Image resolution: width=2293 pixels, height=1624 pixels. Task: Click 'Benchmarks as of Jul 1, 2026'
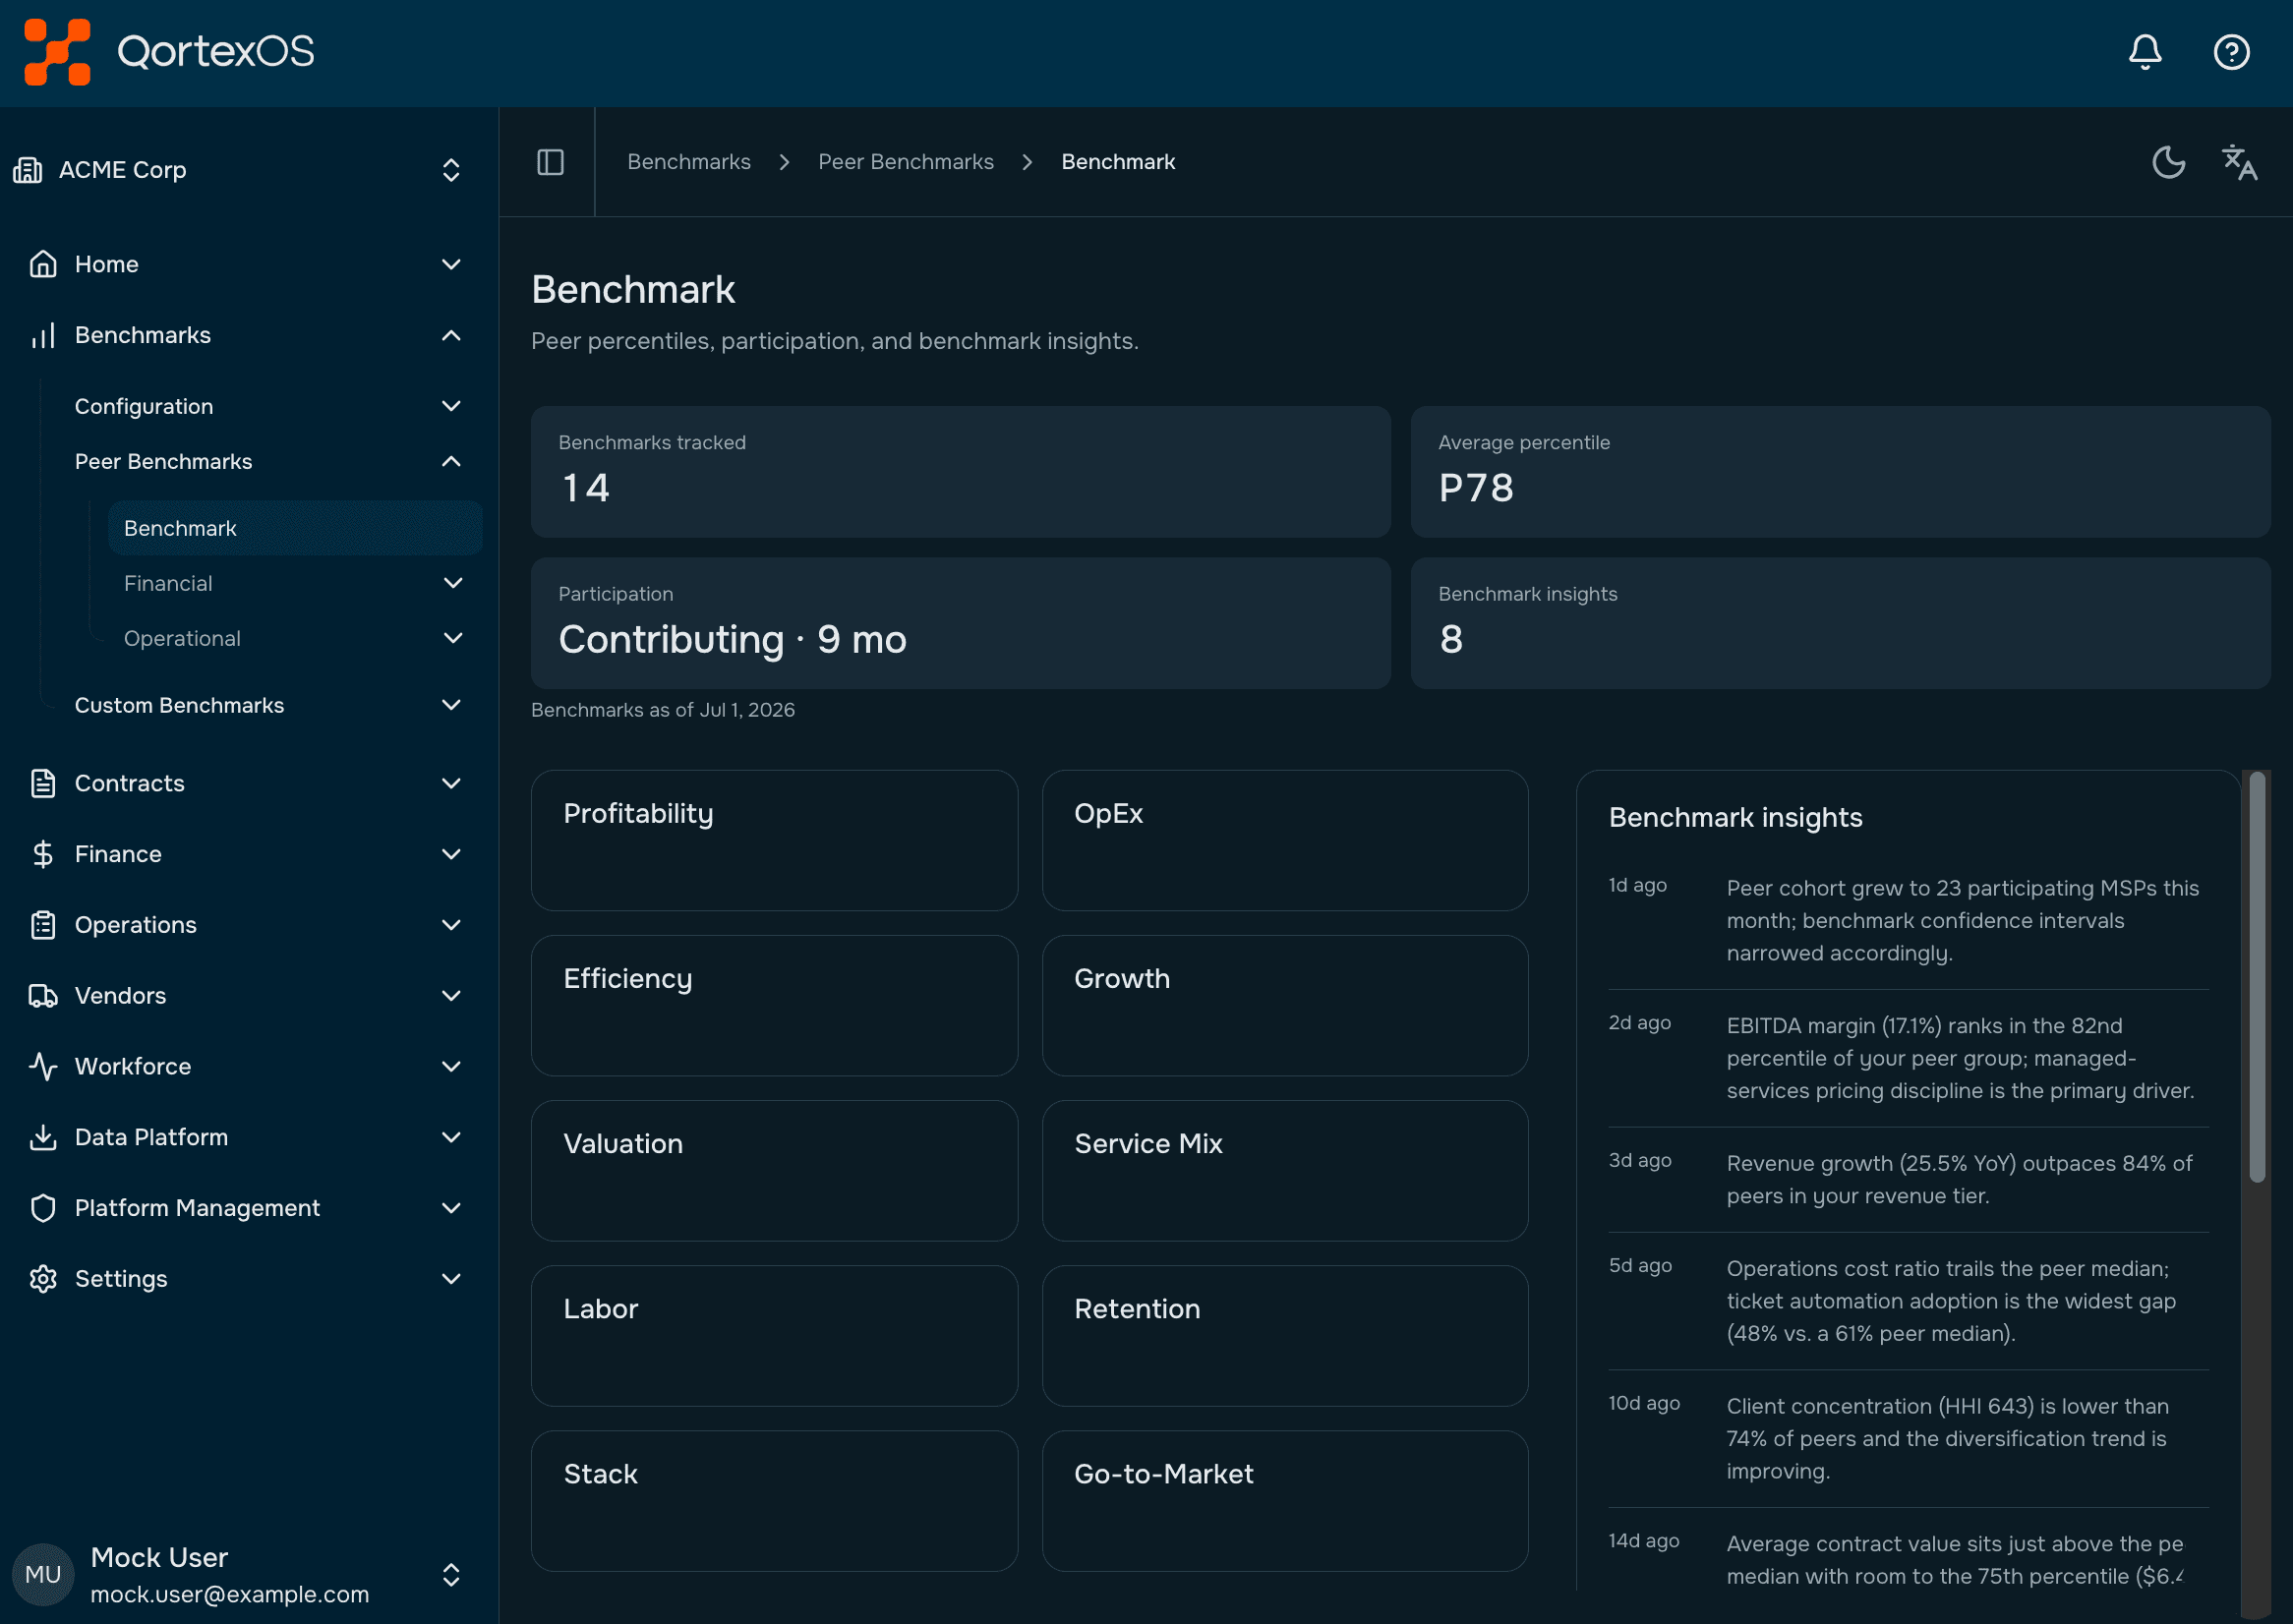point(662,710)
